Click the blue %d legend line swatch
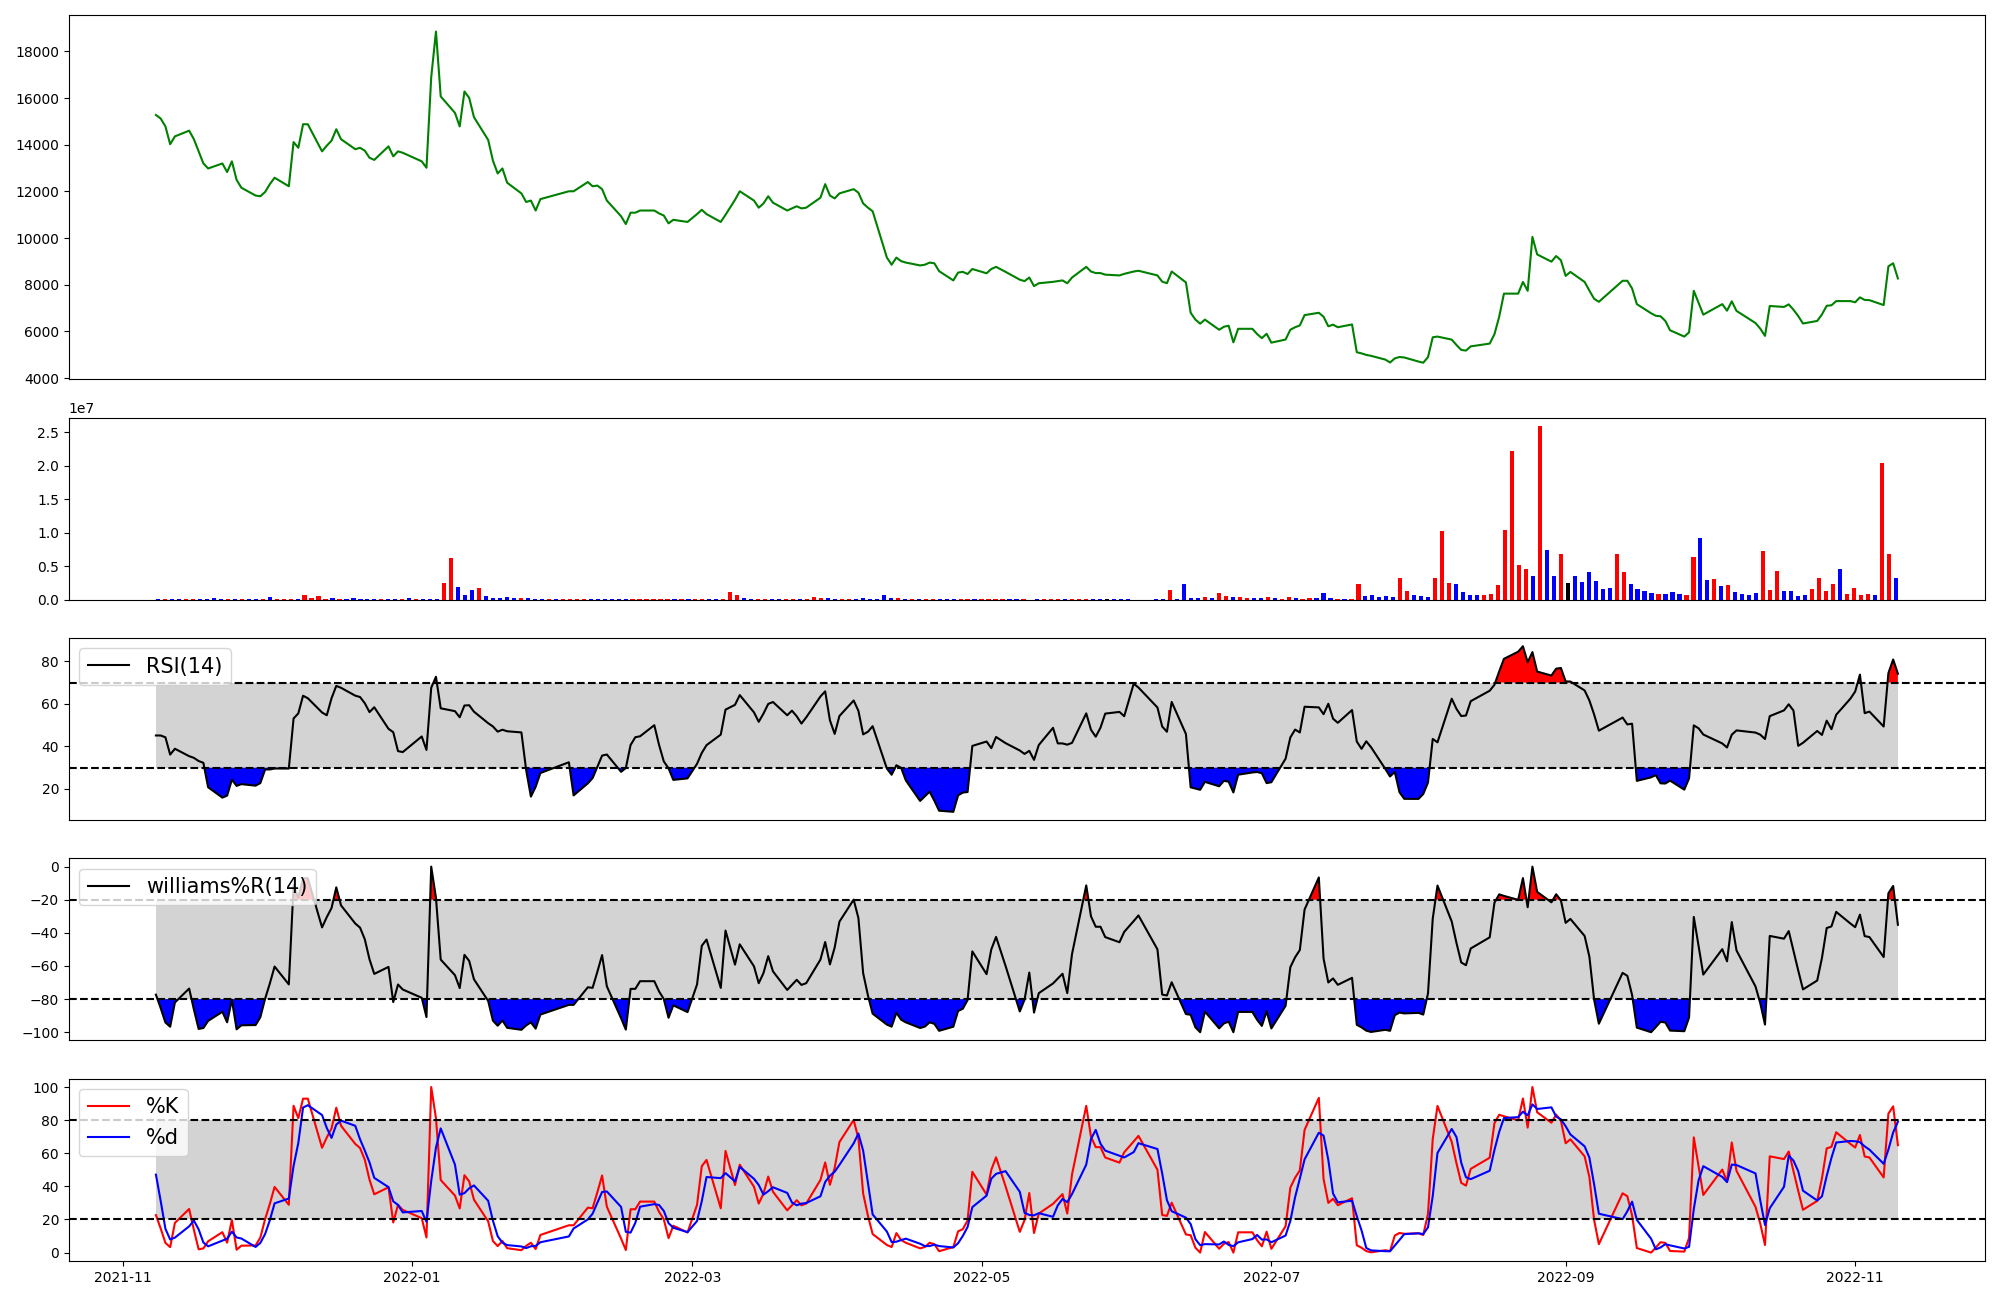 click(x=109, y=1137)
